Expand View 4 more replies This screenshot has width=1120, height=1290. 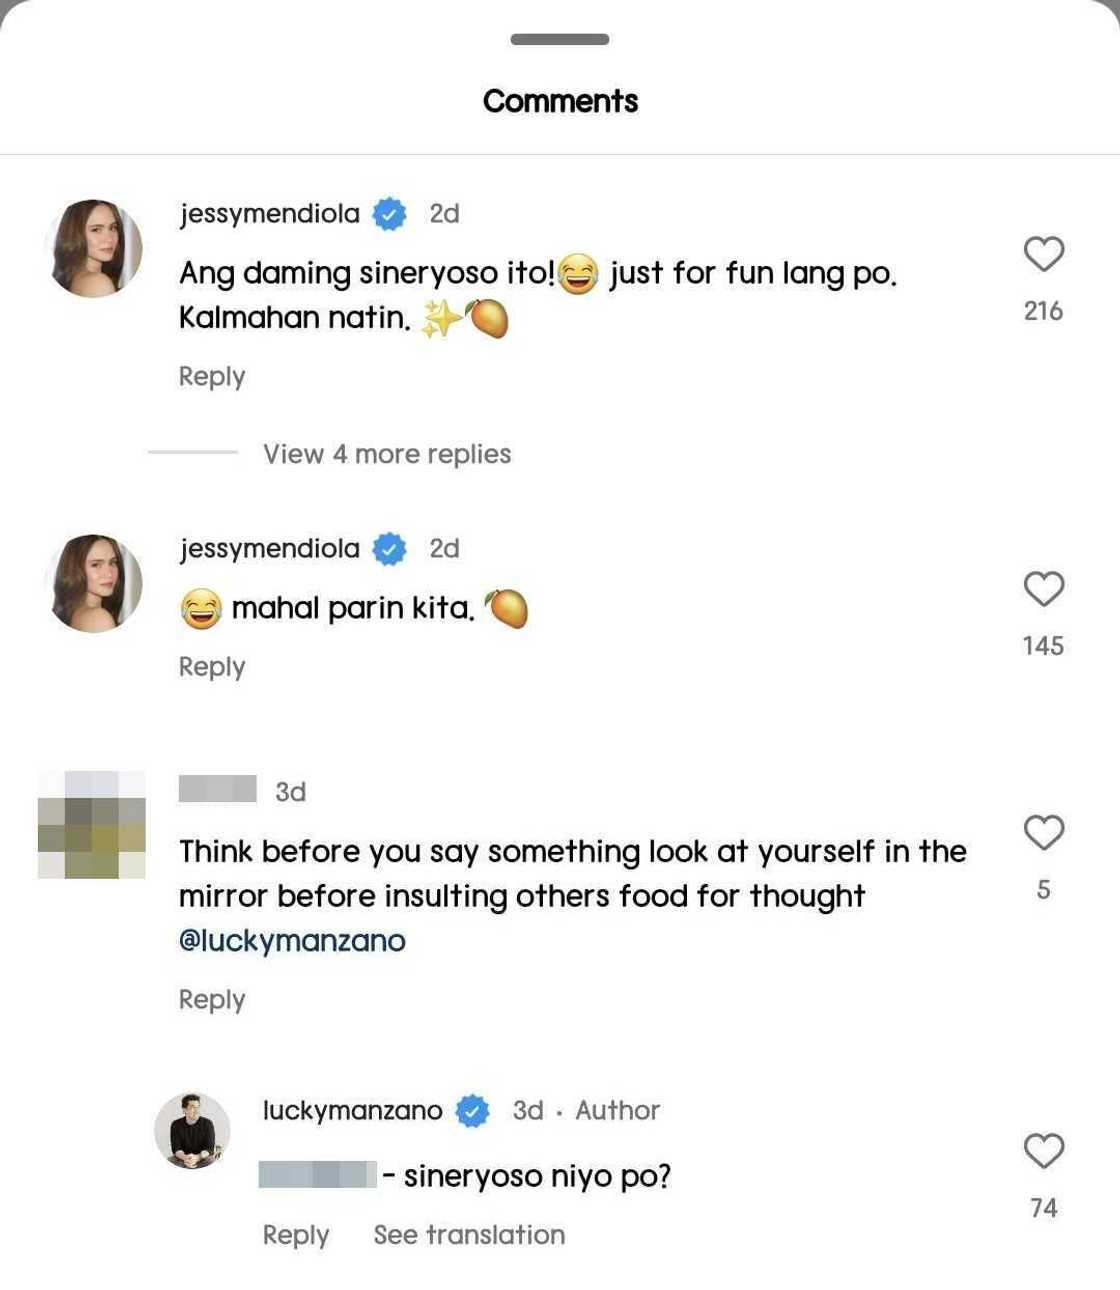(387, 454)
